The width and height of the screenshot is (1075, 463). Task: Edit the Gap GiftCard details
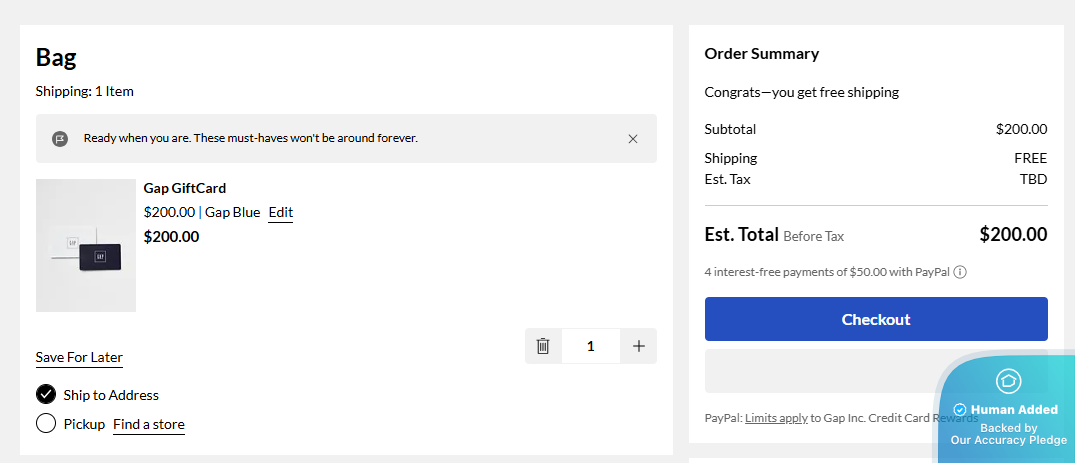pos(281,212)
